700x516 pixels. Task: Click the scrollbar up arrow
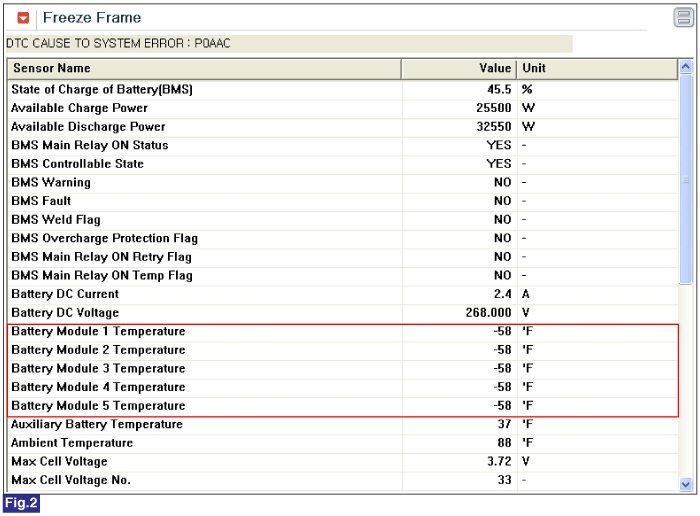click(685, 67)
